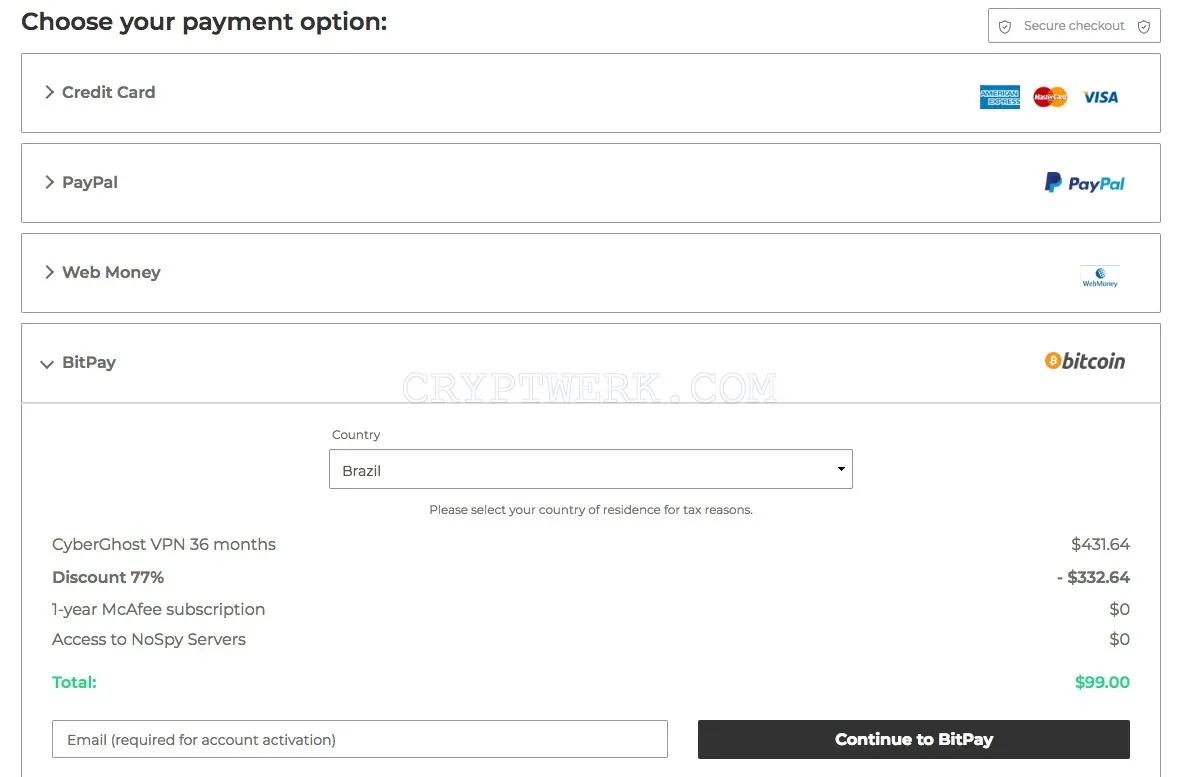Select the Web Money payment option label
This screenshot has width=1180, height=777.
coord(111,272)
